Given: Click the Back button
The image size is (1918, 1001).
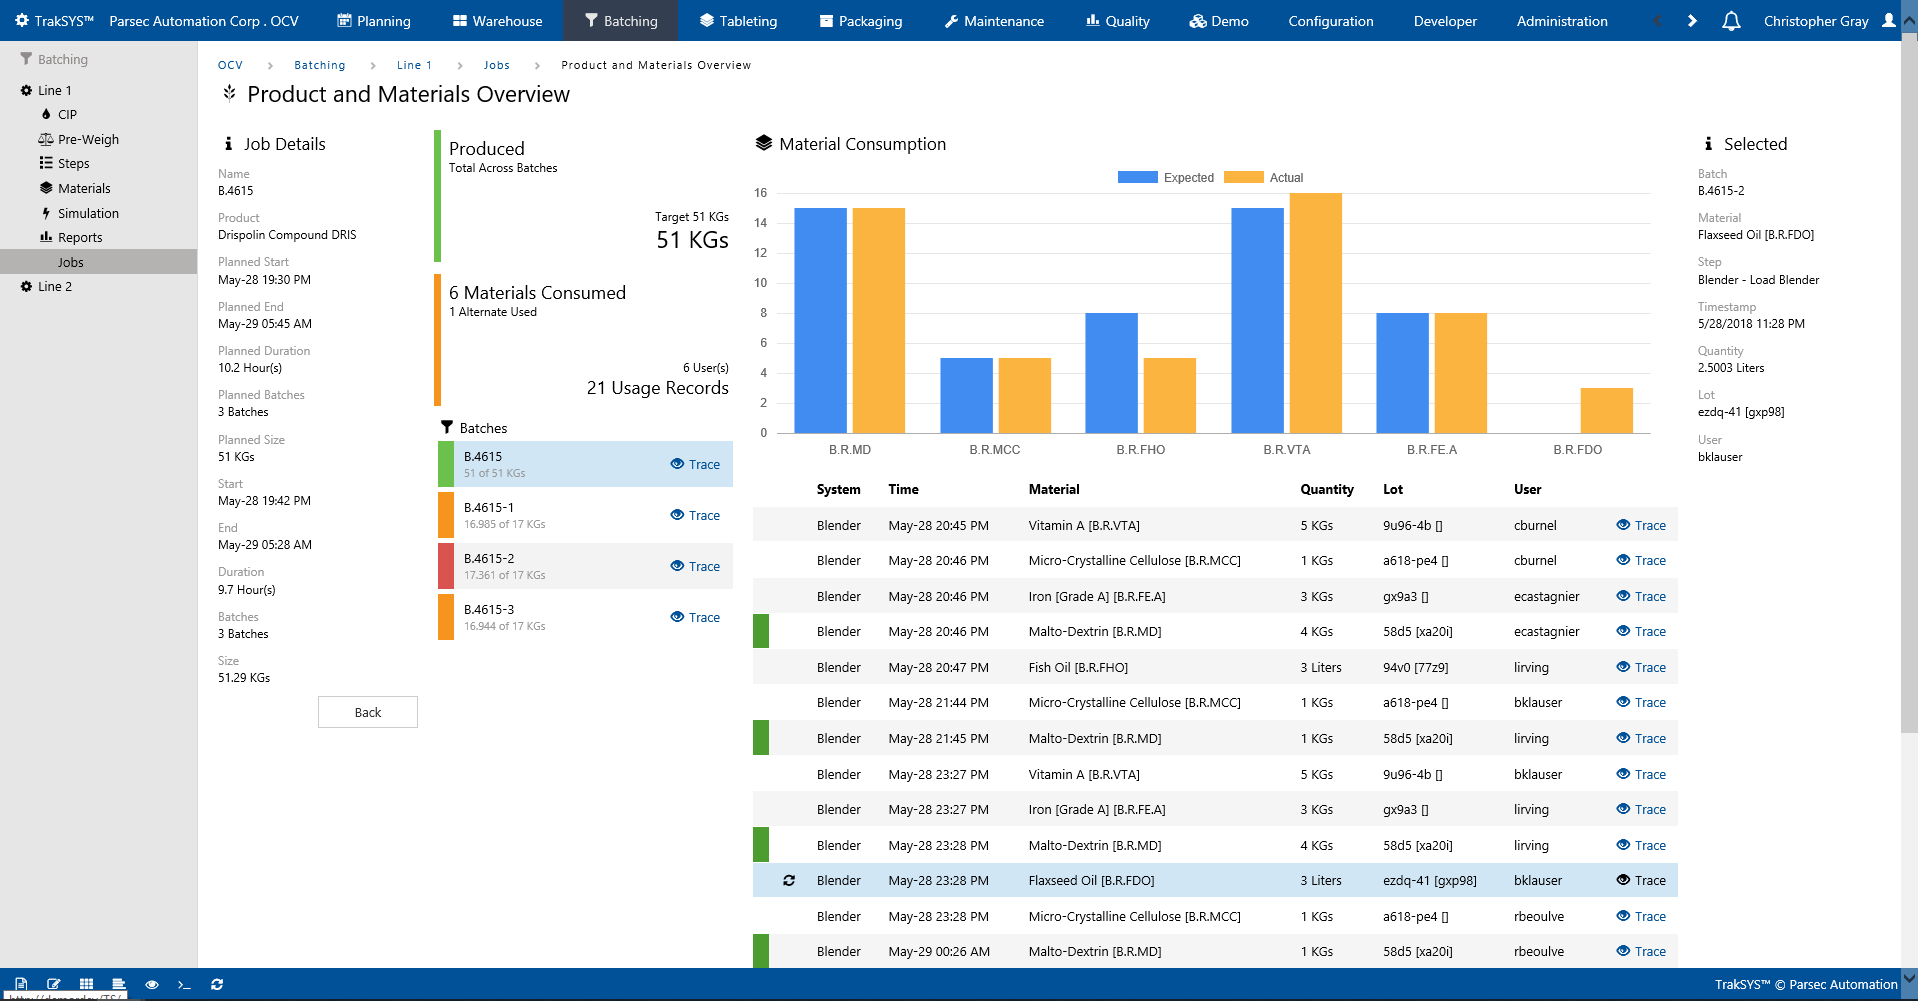Looking at the screenshot, I should pos(367,712).
